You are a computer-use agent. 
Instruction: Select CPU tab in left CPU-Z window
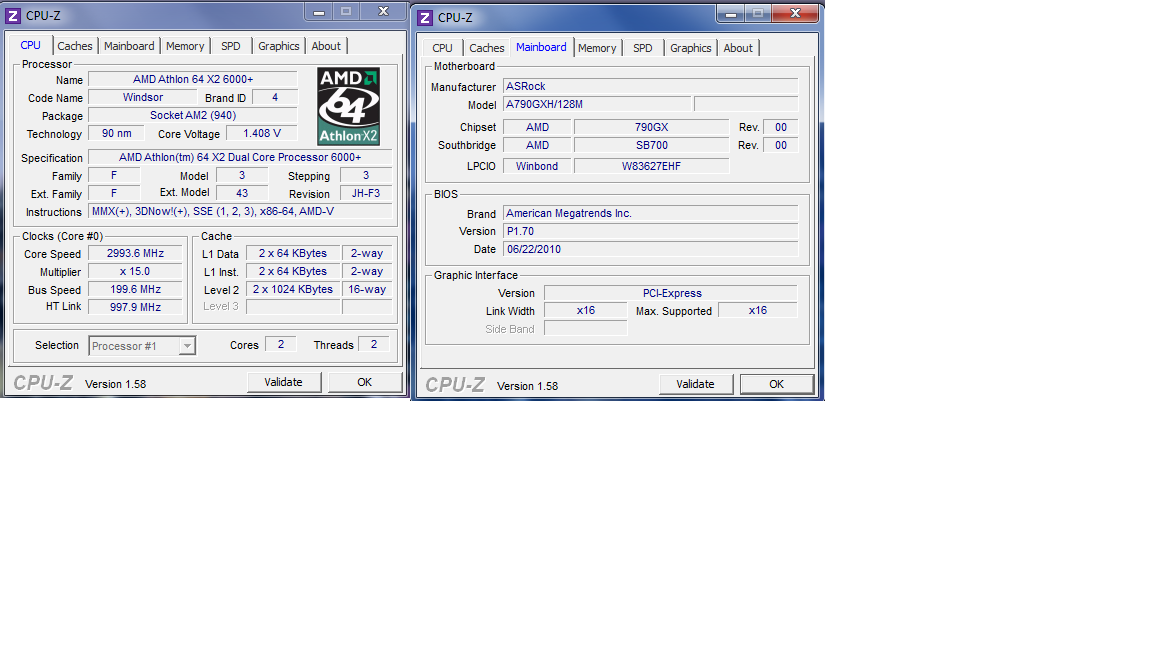(31, 45)
